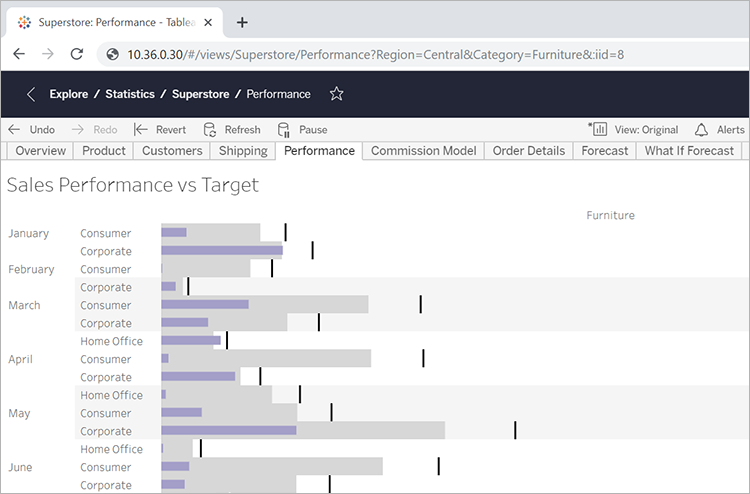
Task: Open a new browser tab with plus
Action: tap(242, 22)
